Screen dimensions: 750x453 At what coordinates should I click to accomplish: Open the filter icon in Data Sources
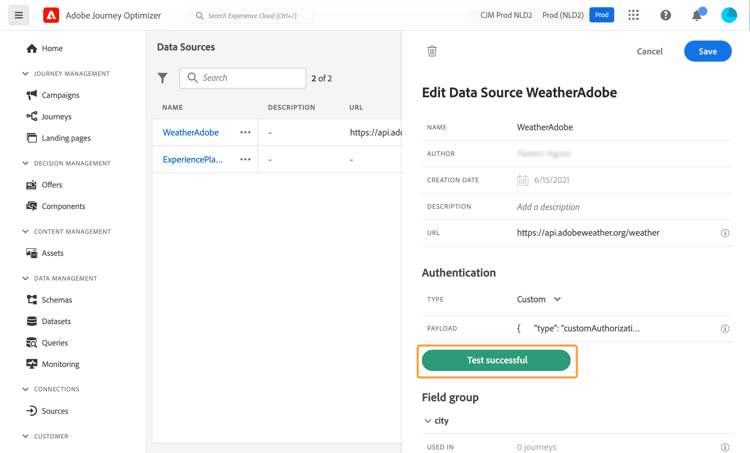(163, 78)
